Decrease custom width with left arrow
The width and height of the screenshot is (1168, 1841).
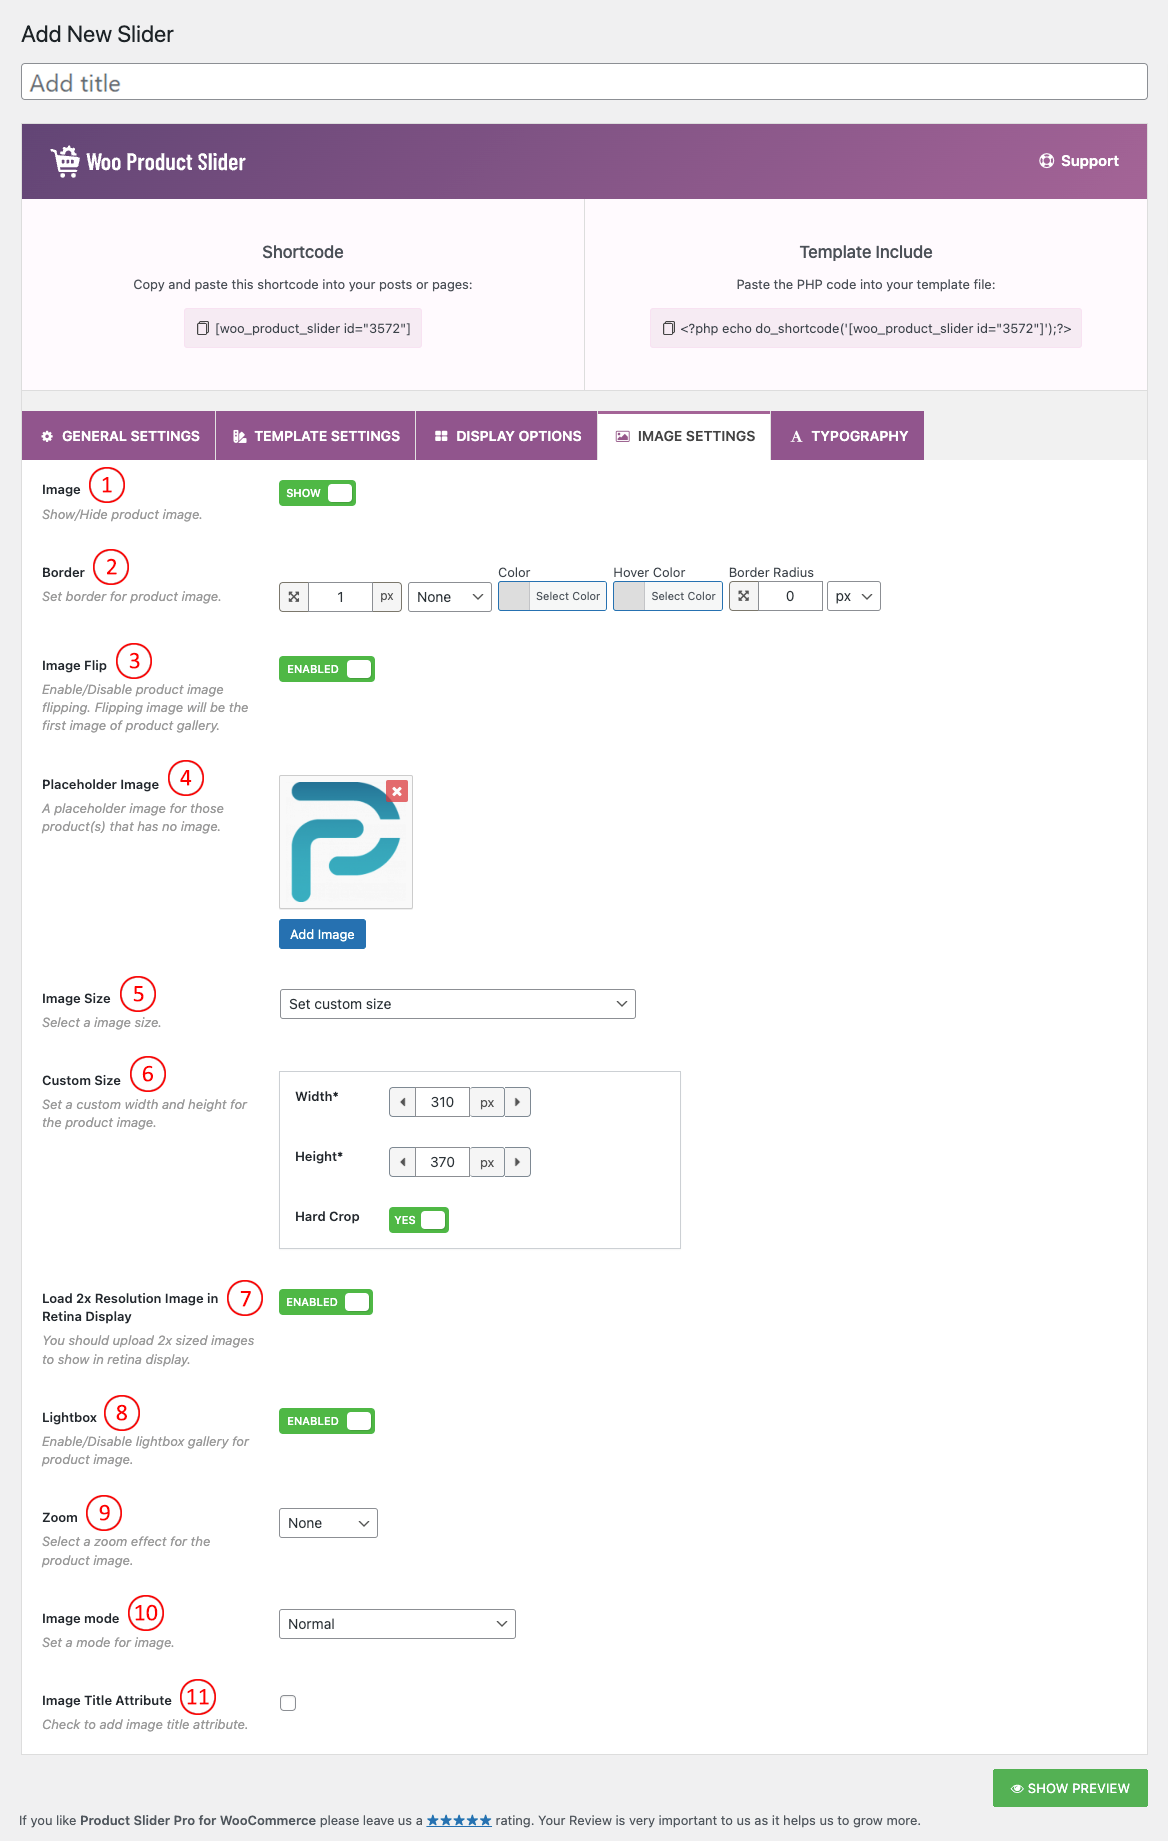tap(402, 1102)
